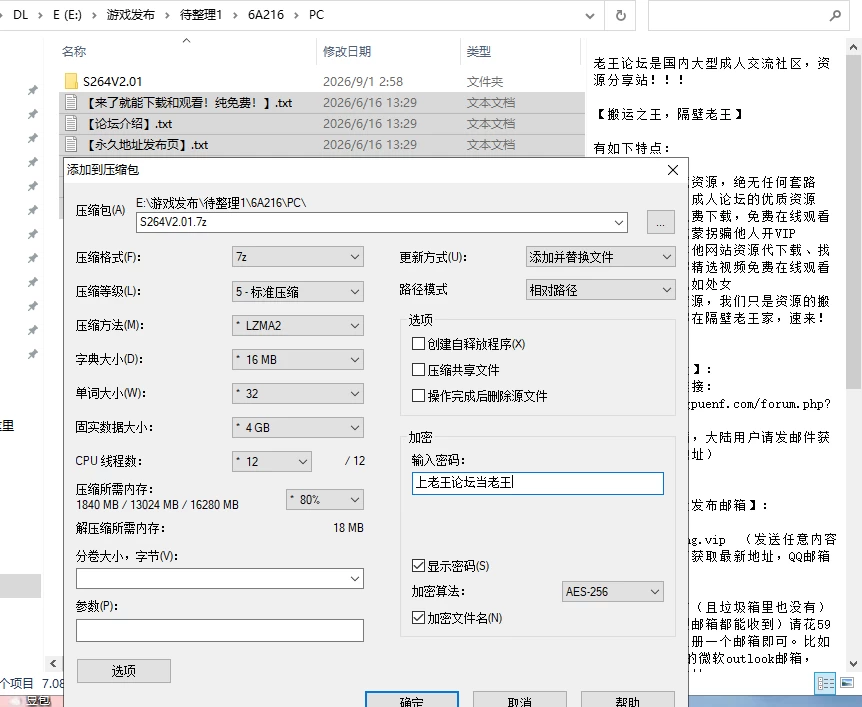This screenshot has height=707, width=862.
Task: Click the S264V2.01 folder icon
Action: (71, 81)
